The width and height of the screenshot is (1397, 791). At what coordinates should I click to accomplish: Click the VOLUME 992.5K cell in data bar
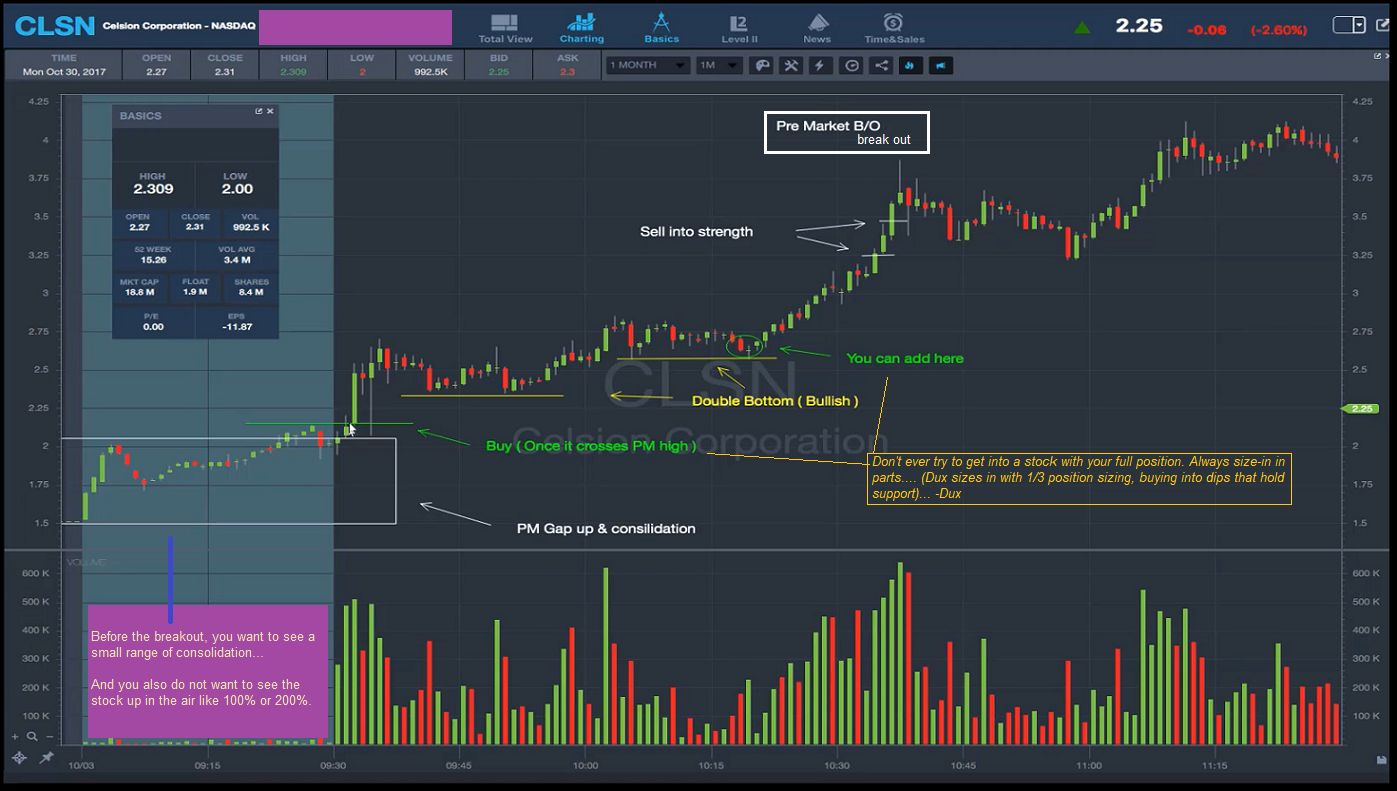point(430,65)
